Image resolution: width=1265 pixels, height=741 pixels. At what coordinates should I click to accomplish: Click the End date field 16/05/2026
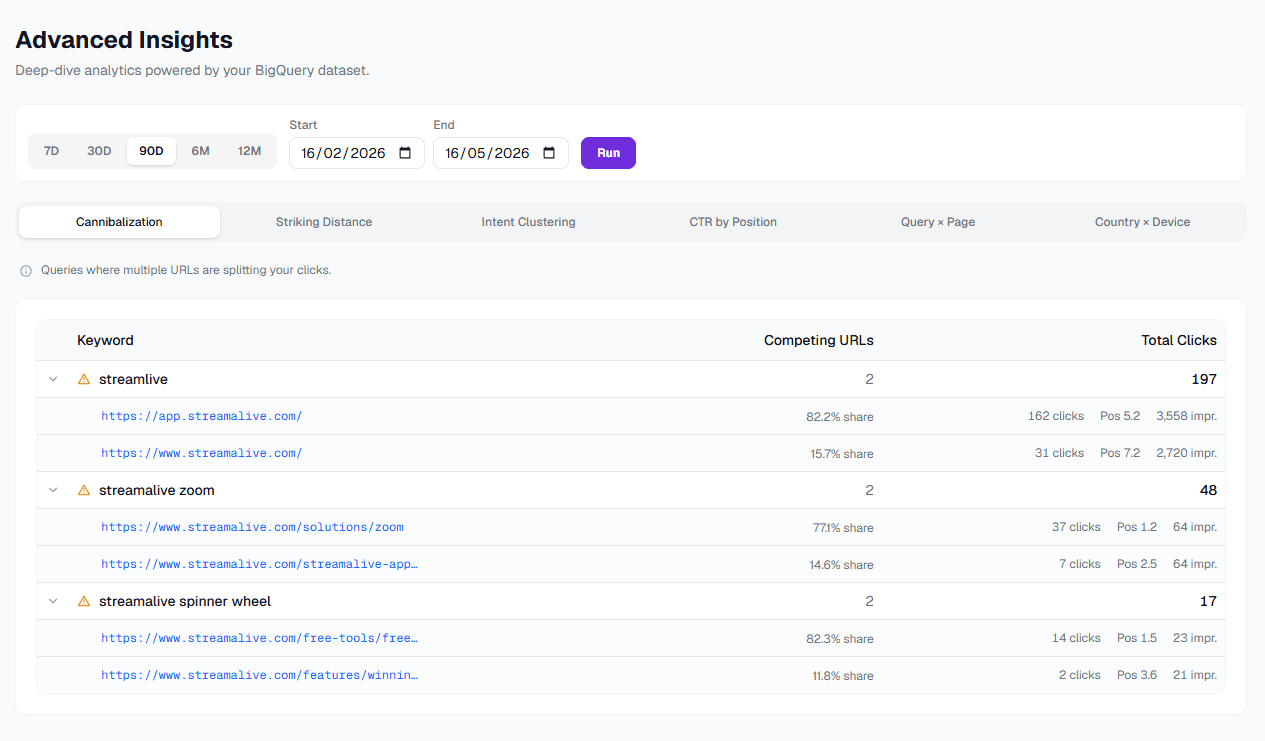[x=501, y=153]
